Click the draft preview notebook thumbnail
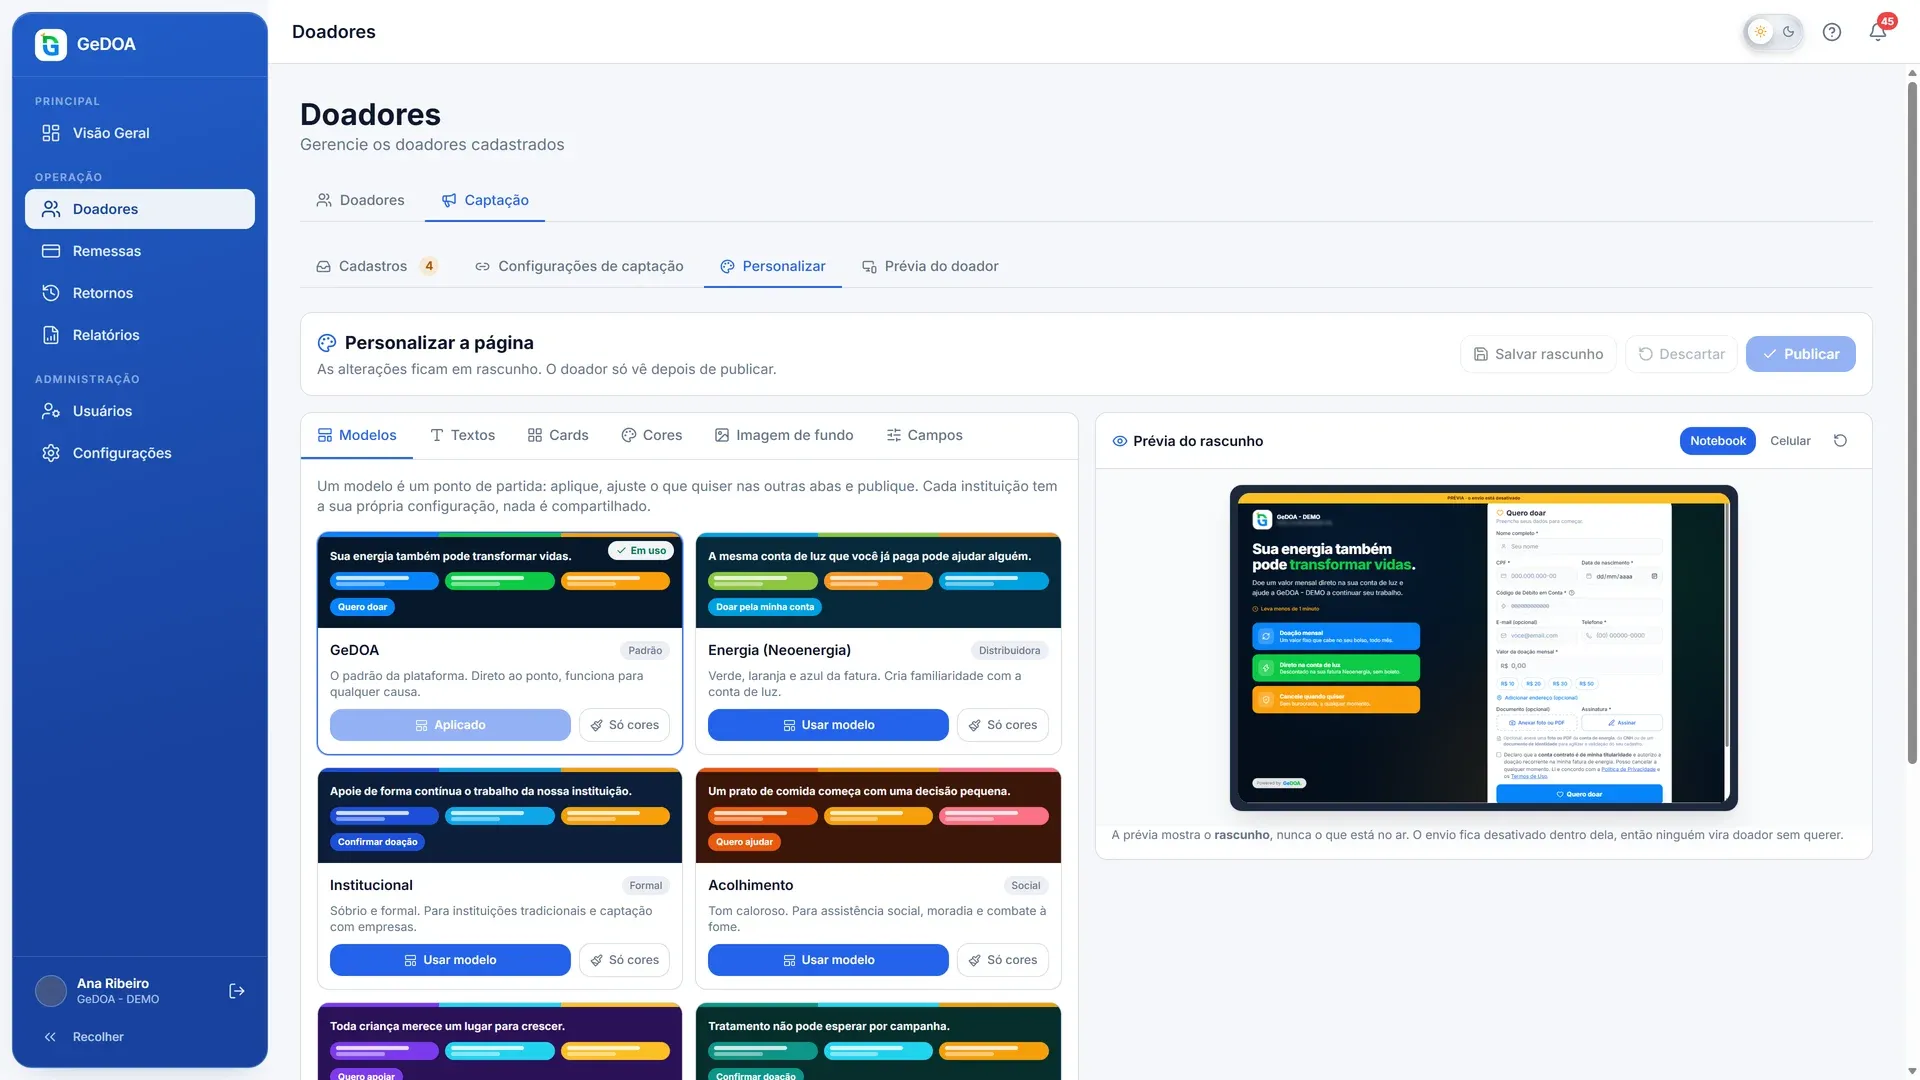This screenshot has width=1920, height=1080. click(x=1484, y=648)
